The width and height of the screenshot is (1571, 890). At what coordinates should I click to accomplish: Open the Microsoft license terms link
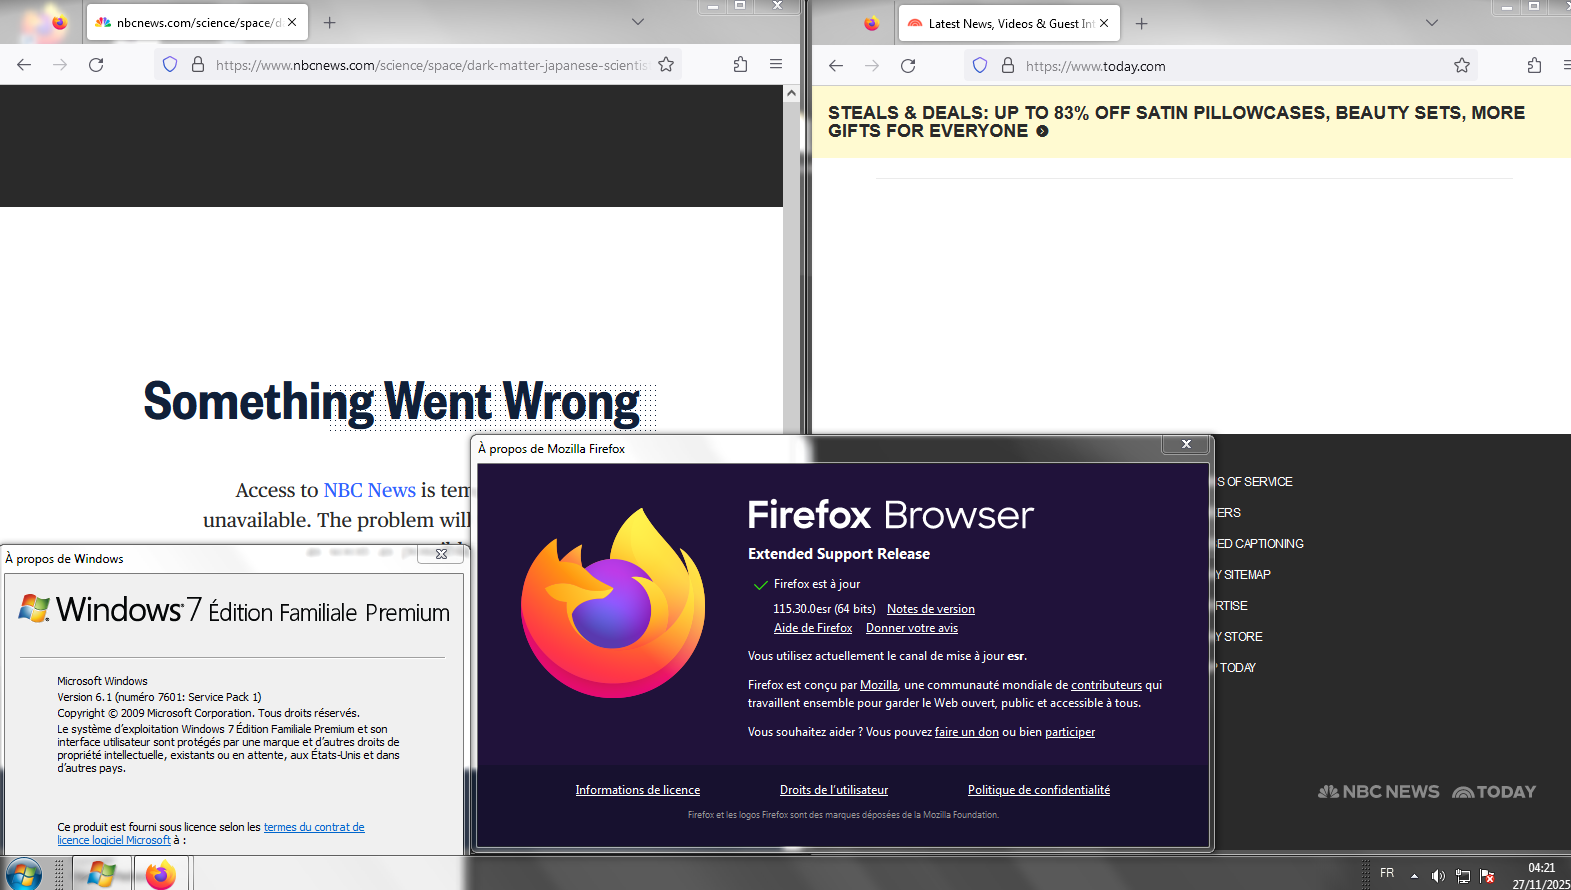211,834
